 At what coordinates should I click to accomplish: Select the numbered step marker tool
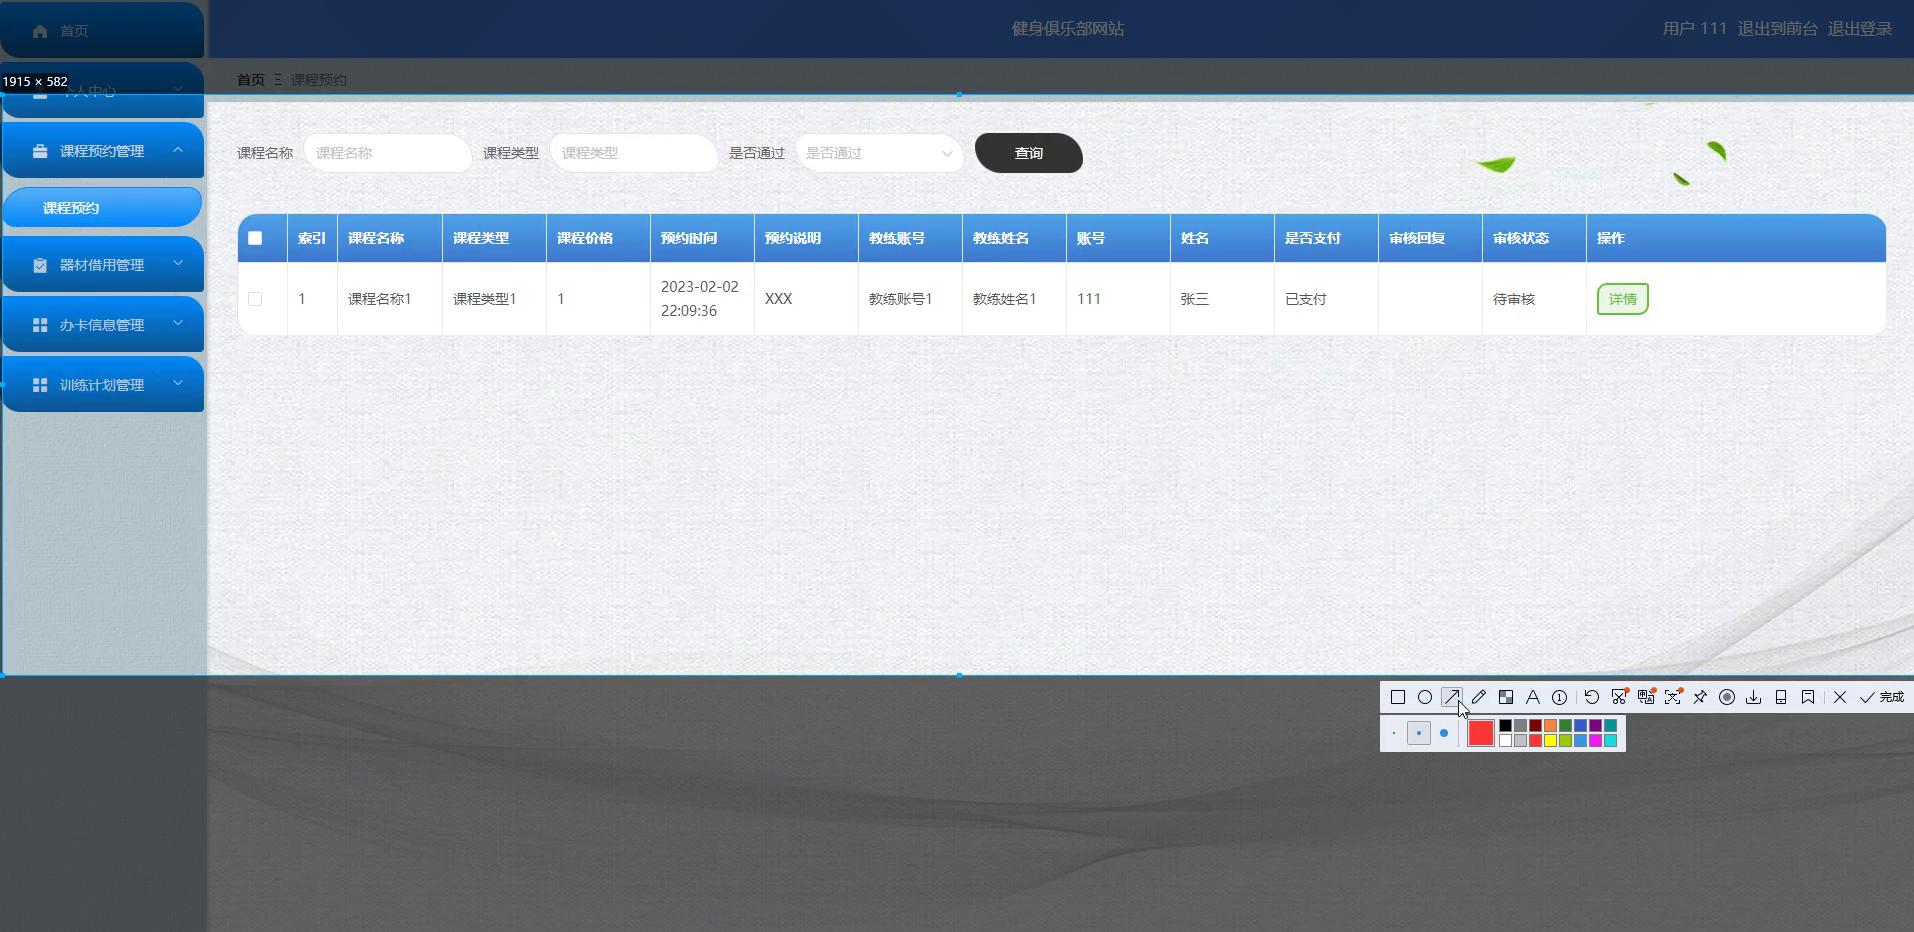pos(1560,697)
